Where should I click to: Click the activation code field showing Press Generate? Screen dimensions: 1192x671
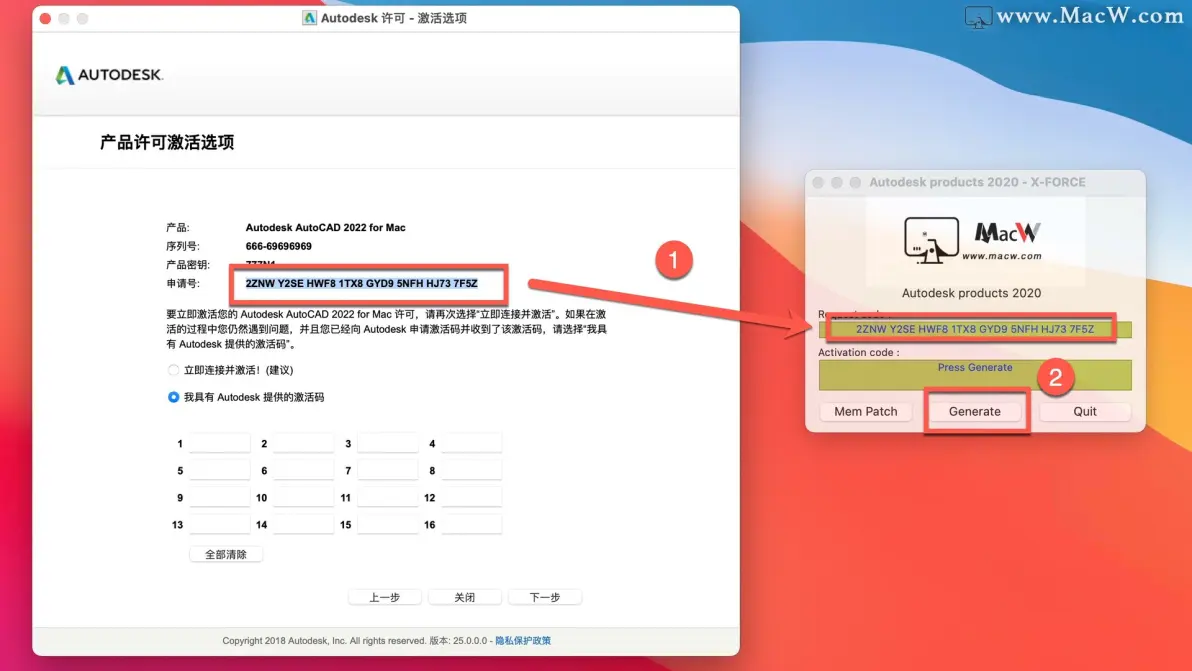975,375
